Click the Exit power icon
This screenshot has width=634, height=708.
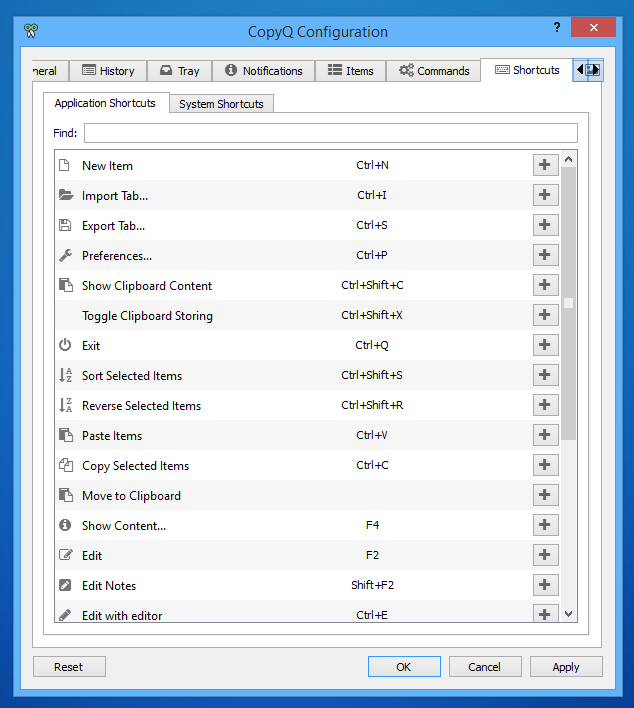(x=65, y=345)
